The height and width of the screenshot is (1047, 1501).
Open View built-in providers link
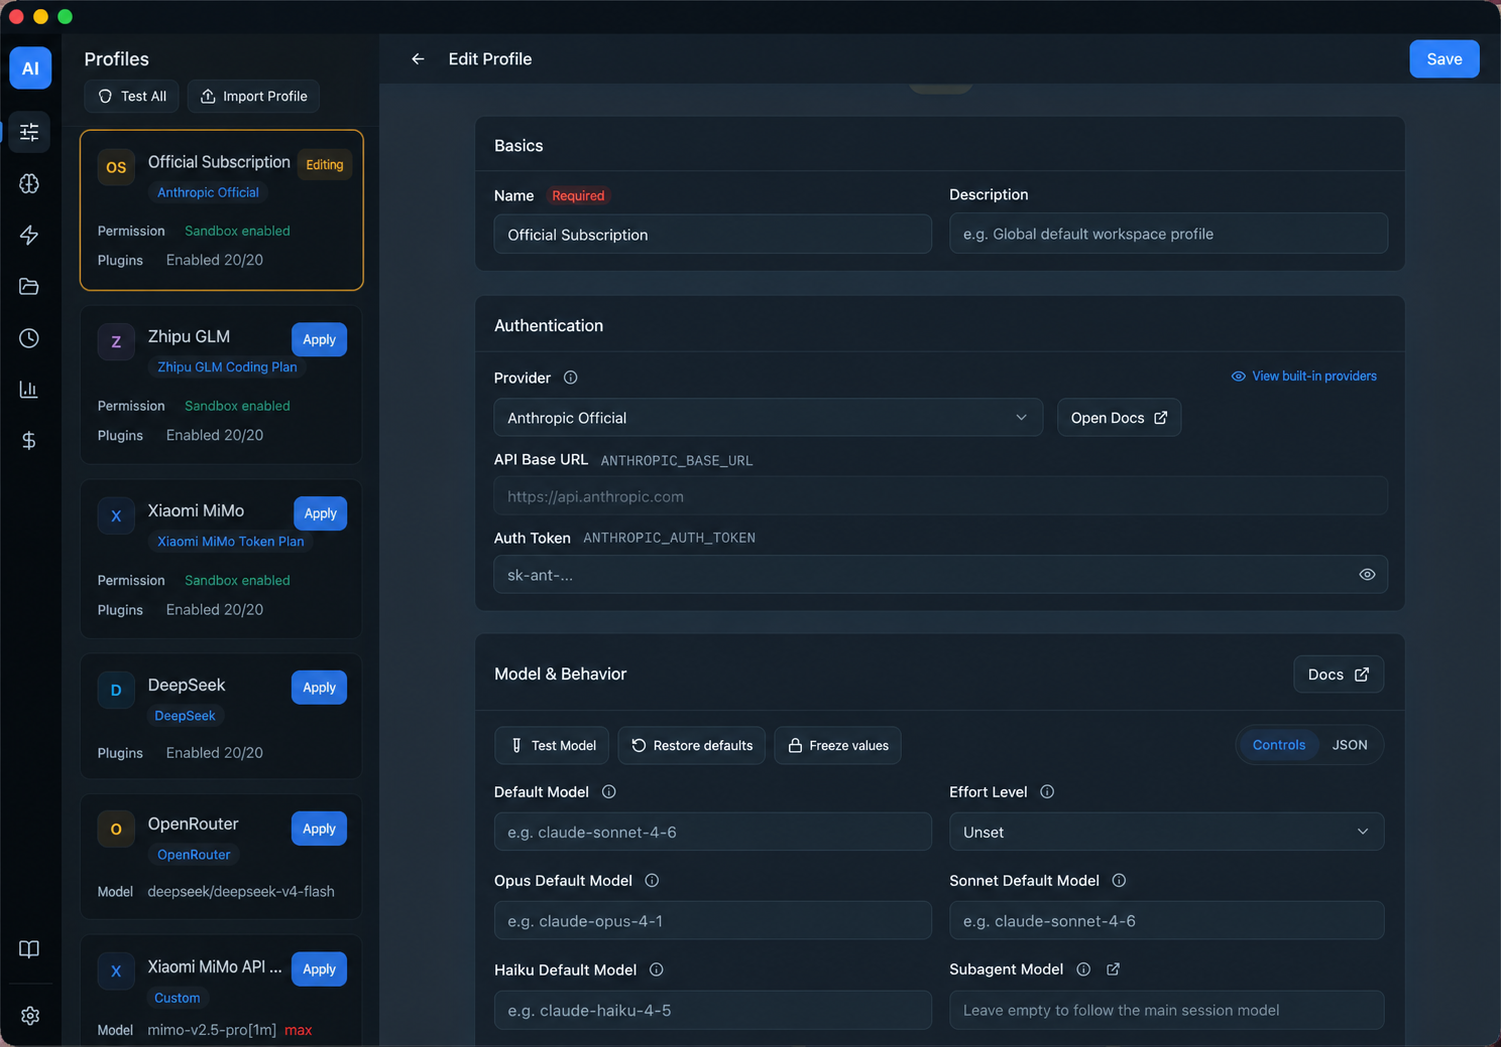pyautogui.click(x=1304, y=376)
